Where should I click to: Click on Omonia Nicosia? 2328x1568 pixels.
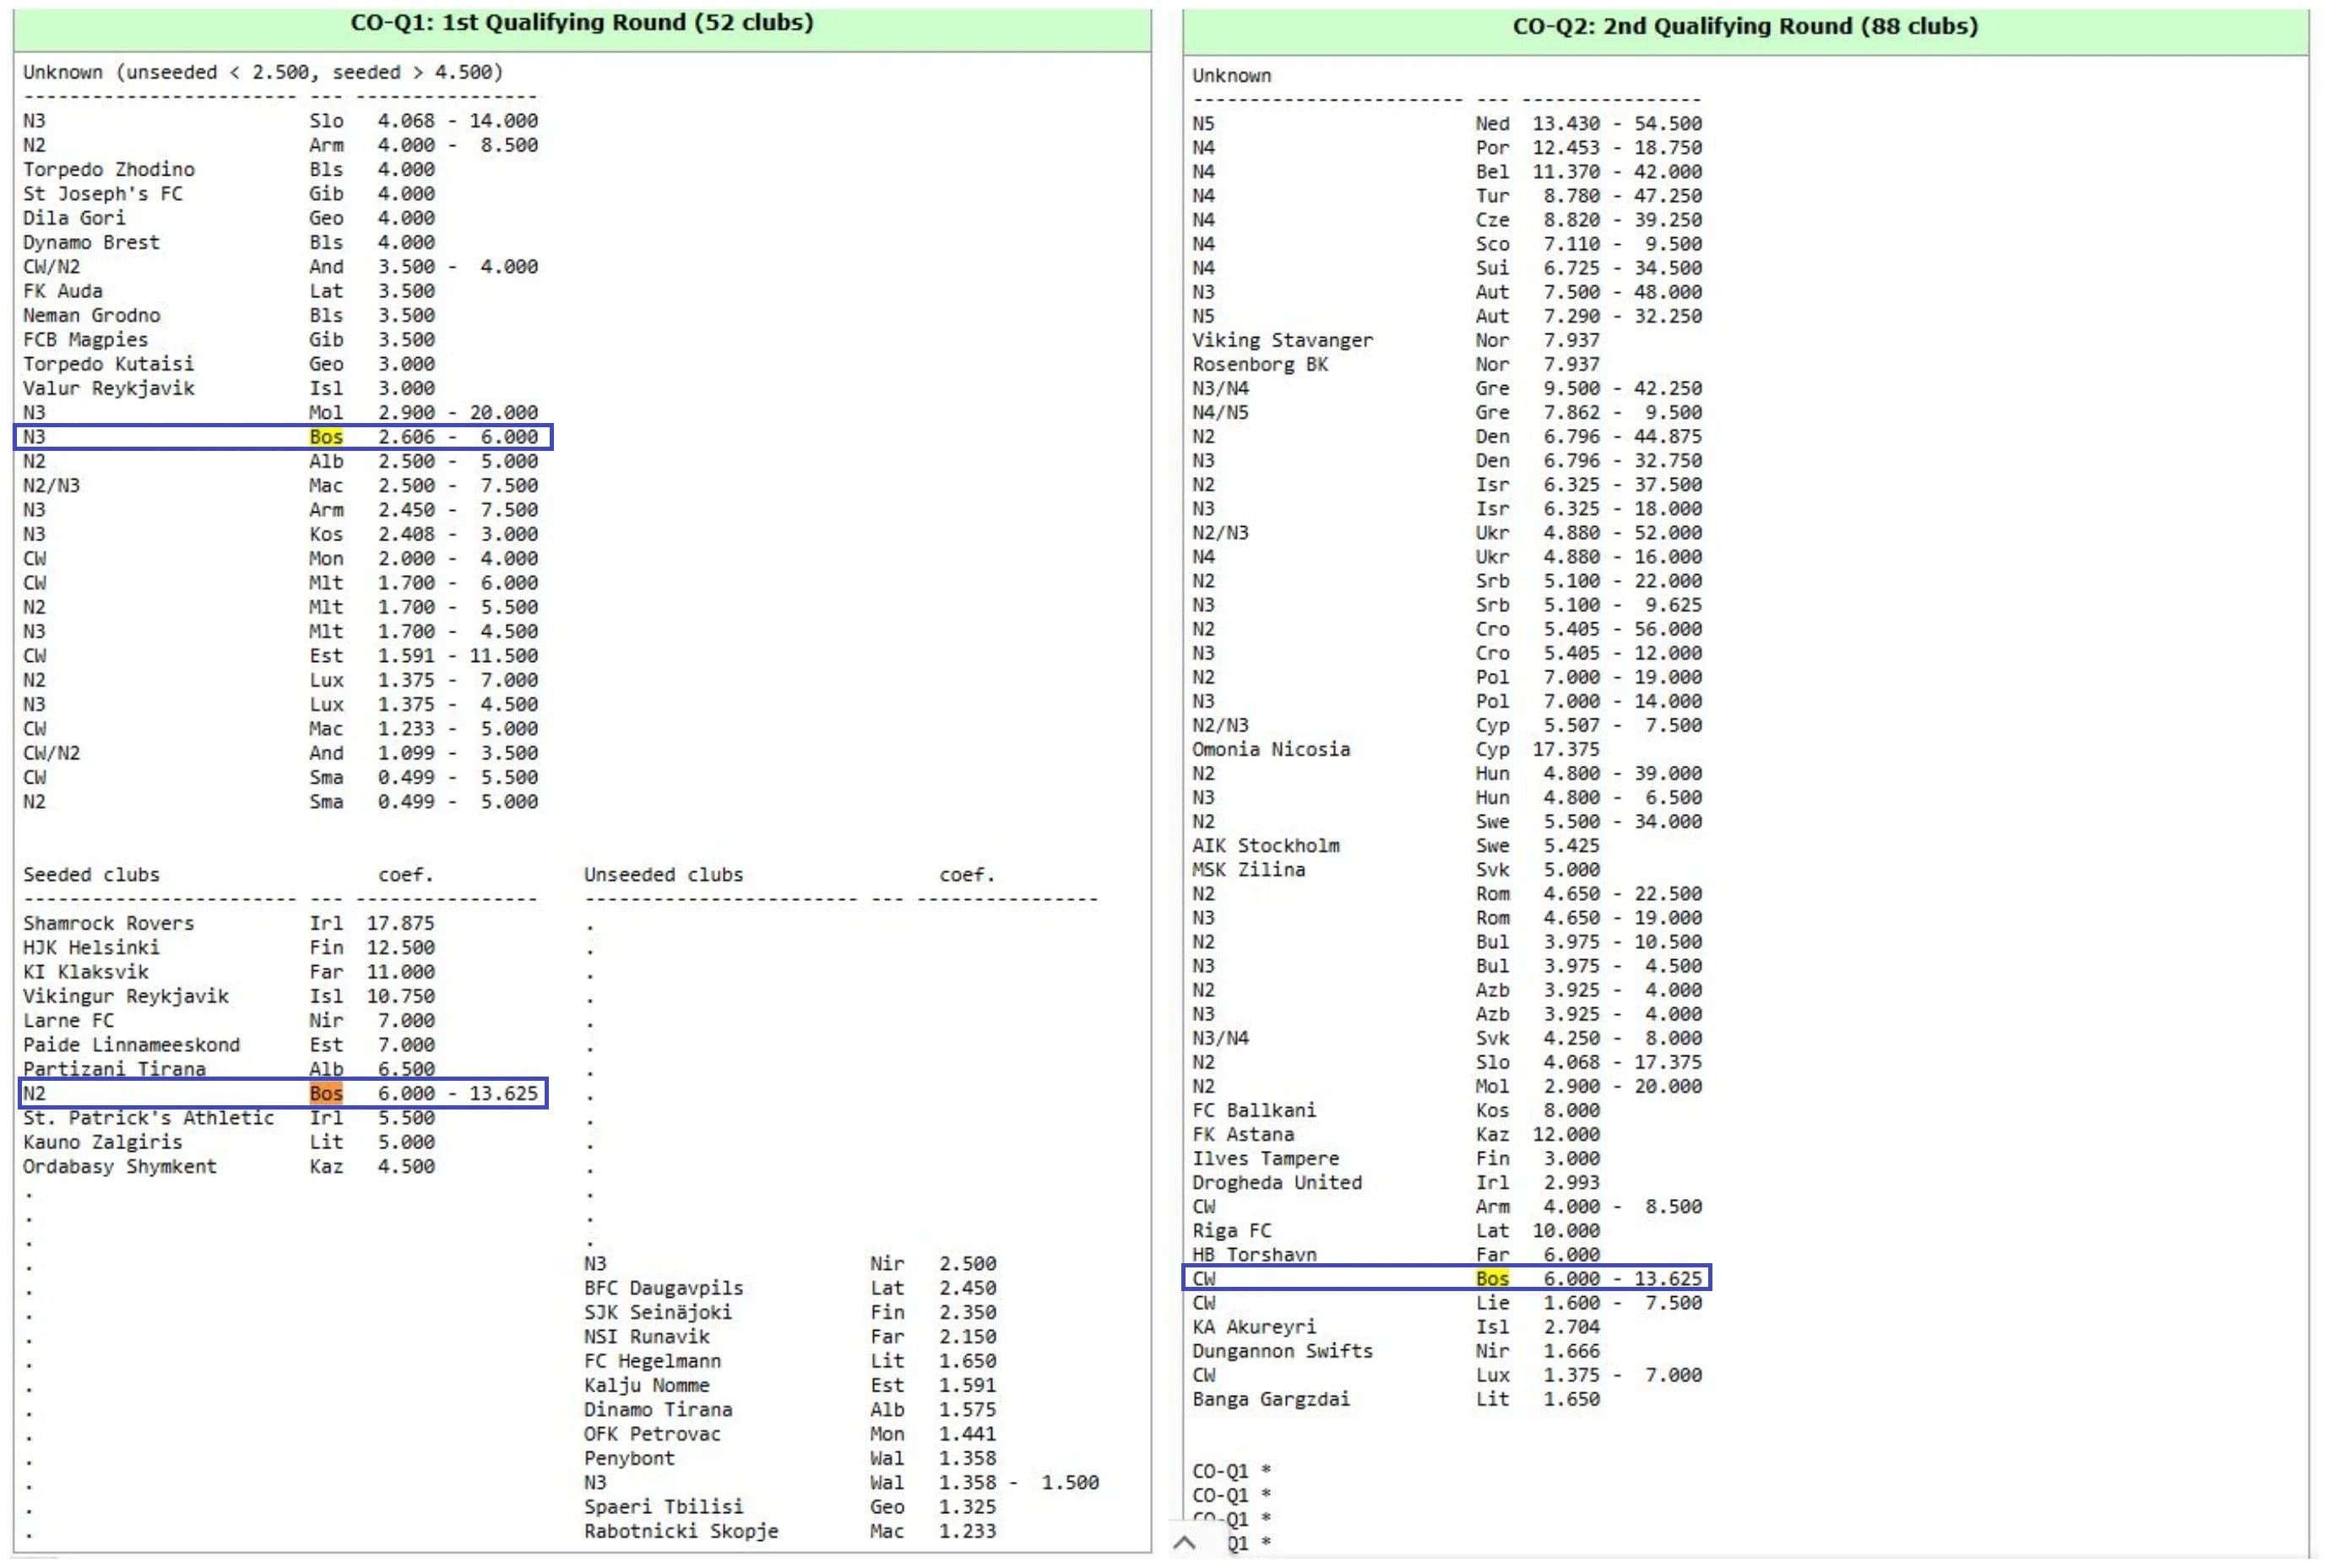[x=1271, y=749]
